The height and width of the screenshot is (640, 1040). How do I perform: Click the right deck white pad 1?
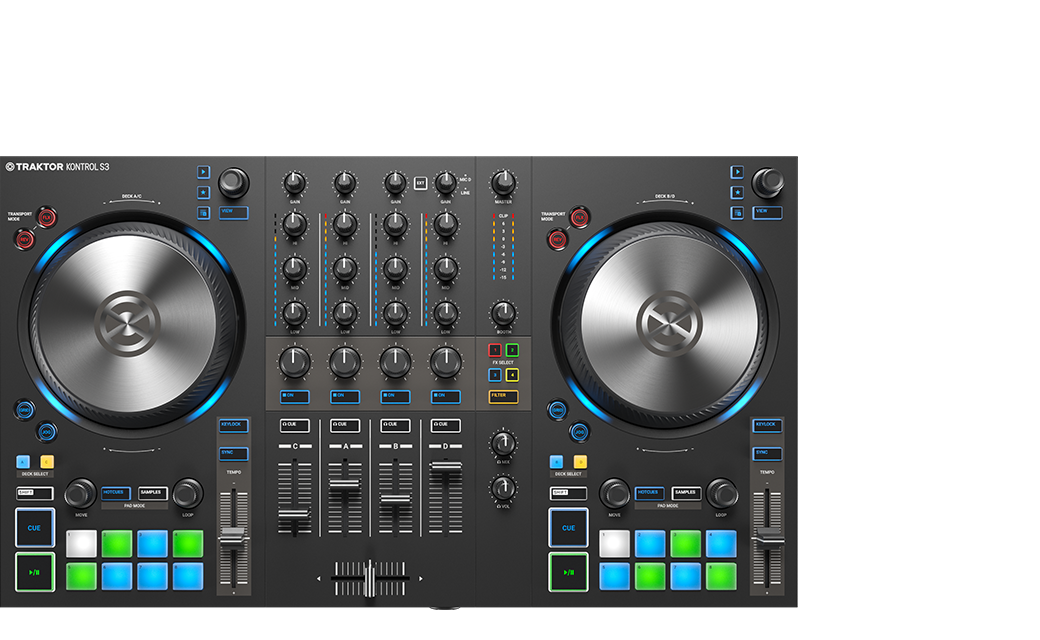point(615,544)
